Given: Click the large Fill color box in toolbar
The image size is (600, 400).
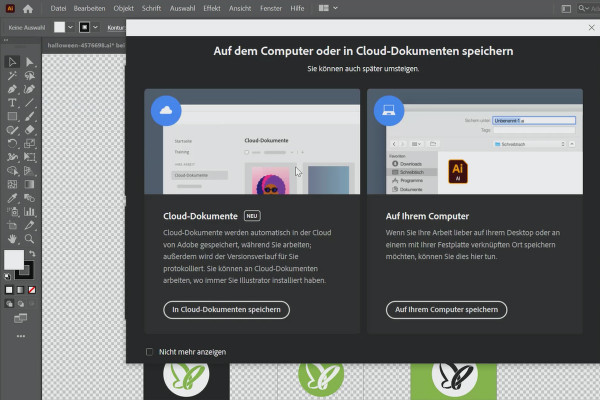Looking at the screenshot, I should pyautogui.click(x=14, y=260).
